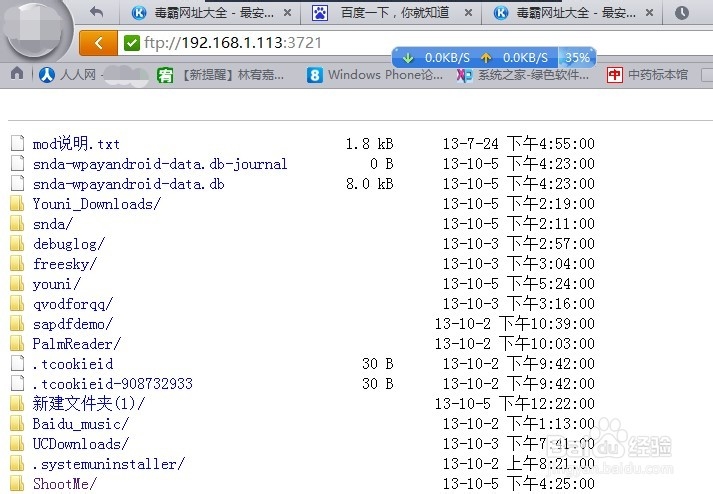Screen dimensions: 713x494
Task: Open snda-wpayandroid-data.db-journal file
Action: [160, 164]
